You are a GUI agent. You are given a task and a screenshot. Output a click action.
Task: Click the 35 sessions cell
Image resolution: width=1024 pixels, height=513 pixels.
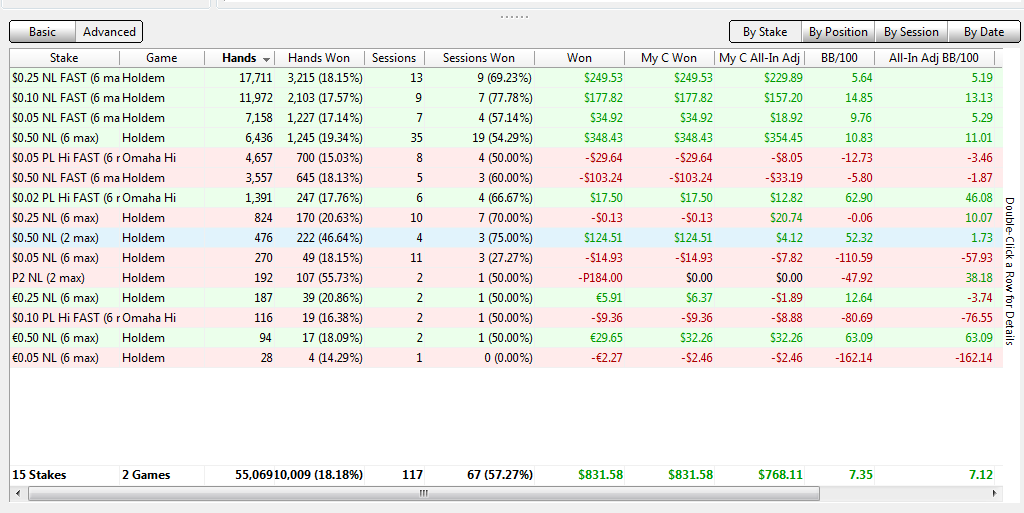point(416,138)
